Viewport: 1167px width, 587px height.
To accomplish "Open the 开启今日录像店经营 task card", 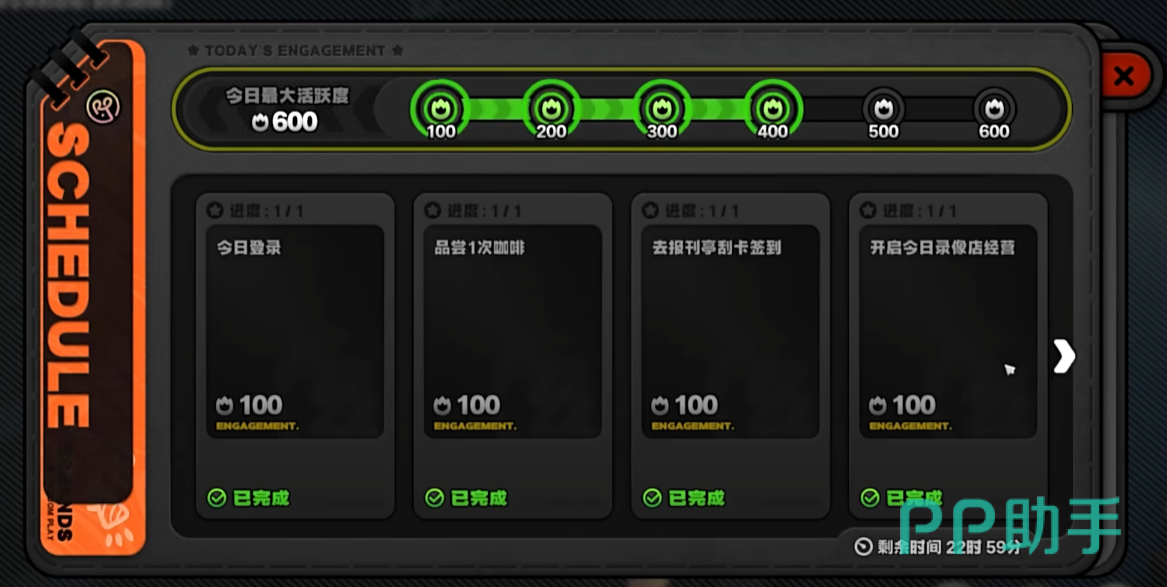I will pos(948,356).
